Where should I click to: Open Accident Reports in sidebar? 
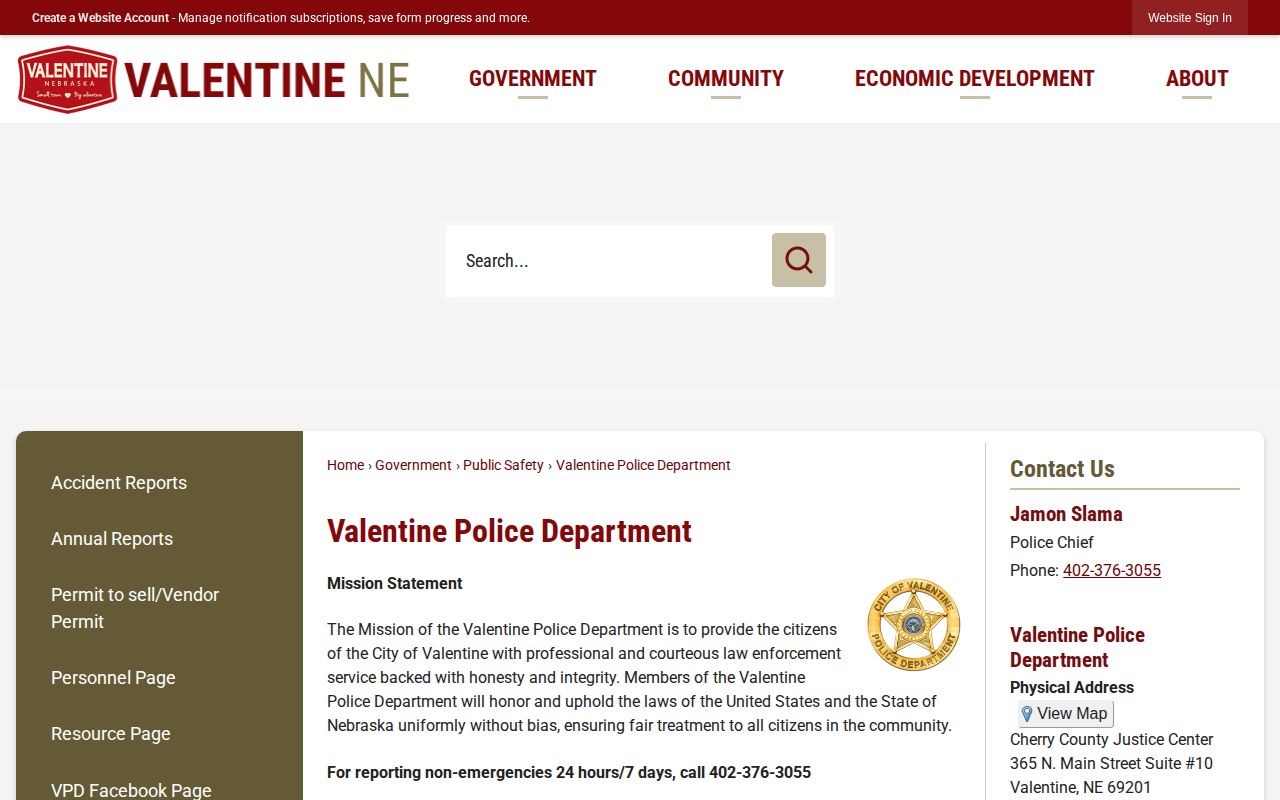click(x=119, y=483)
